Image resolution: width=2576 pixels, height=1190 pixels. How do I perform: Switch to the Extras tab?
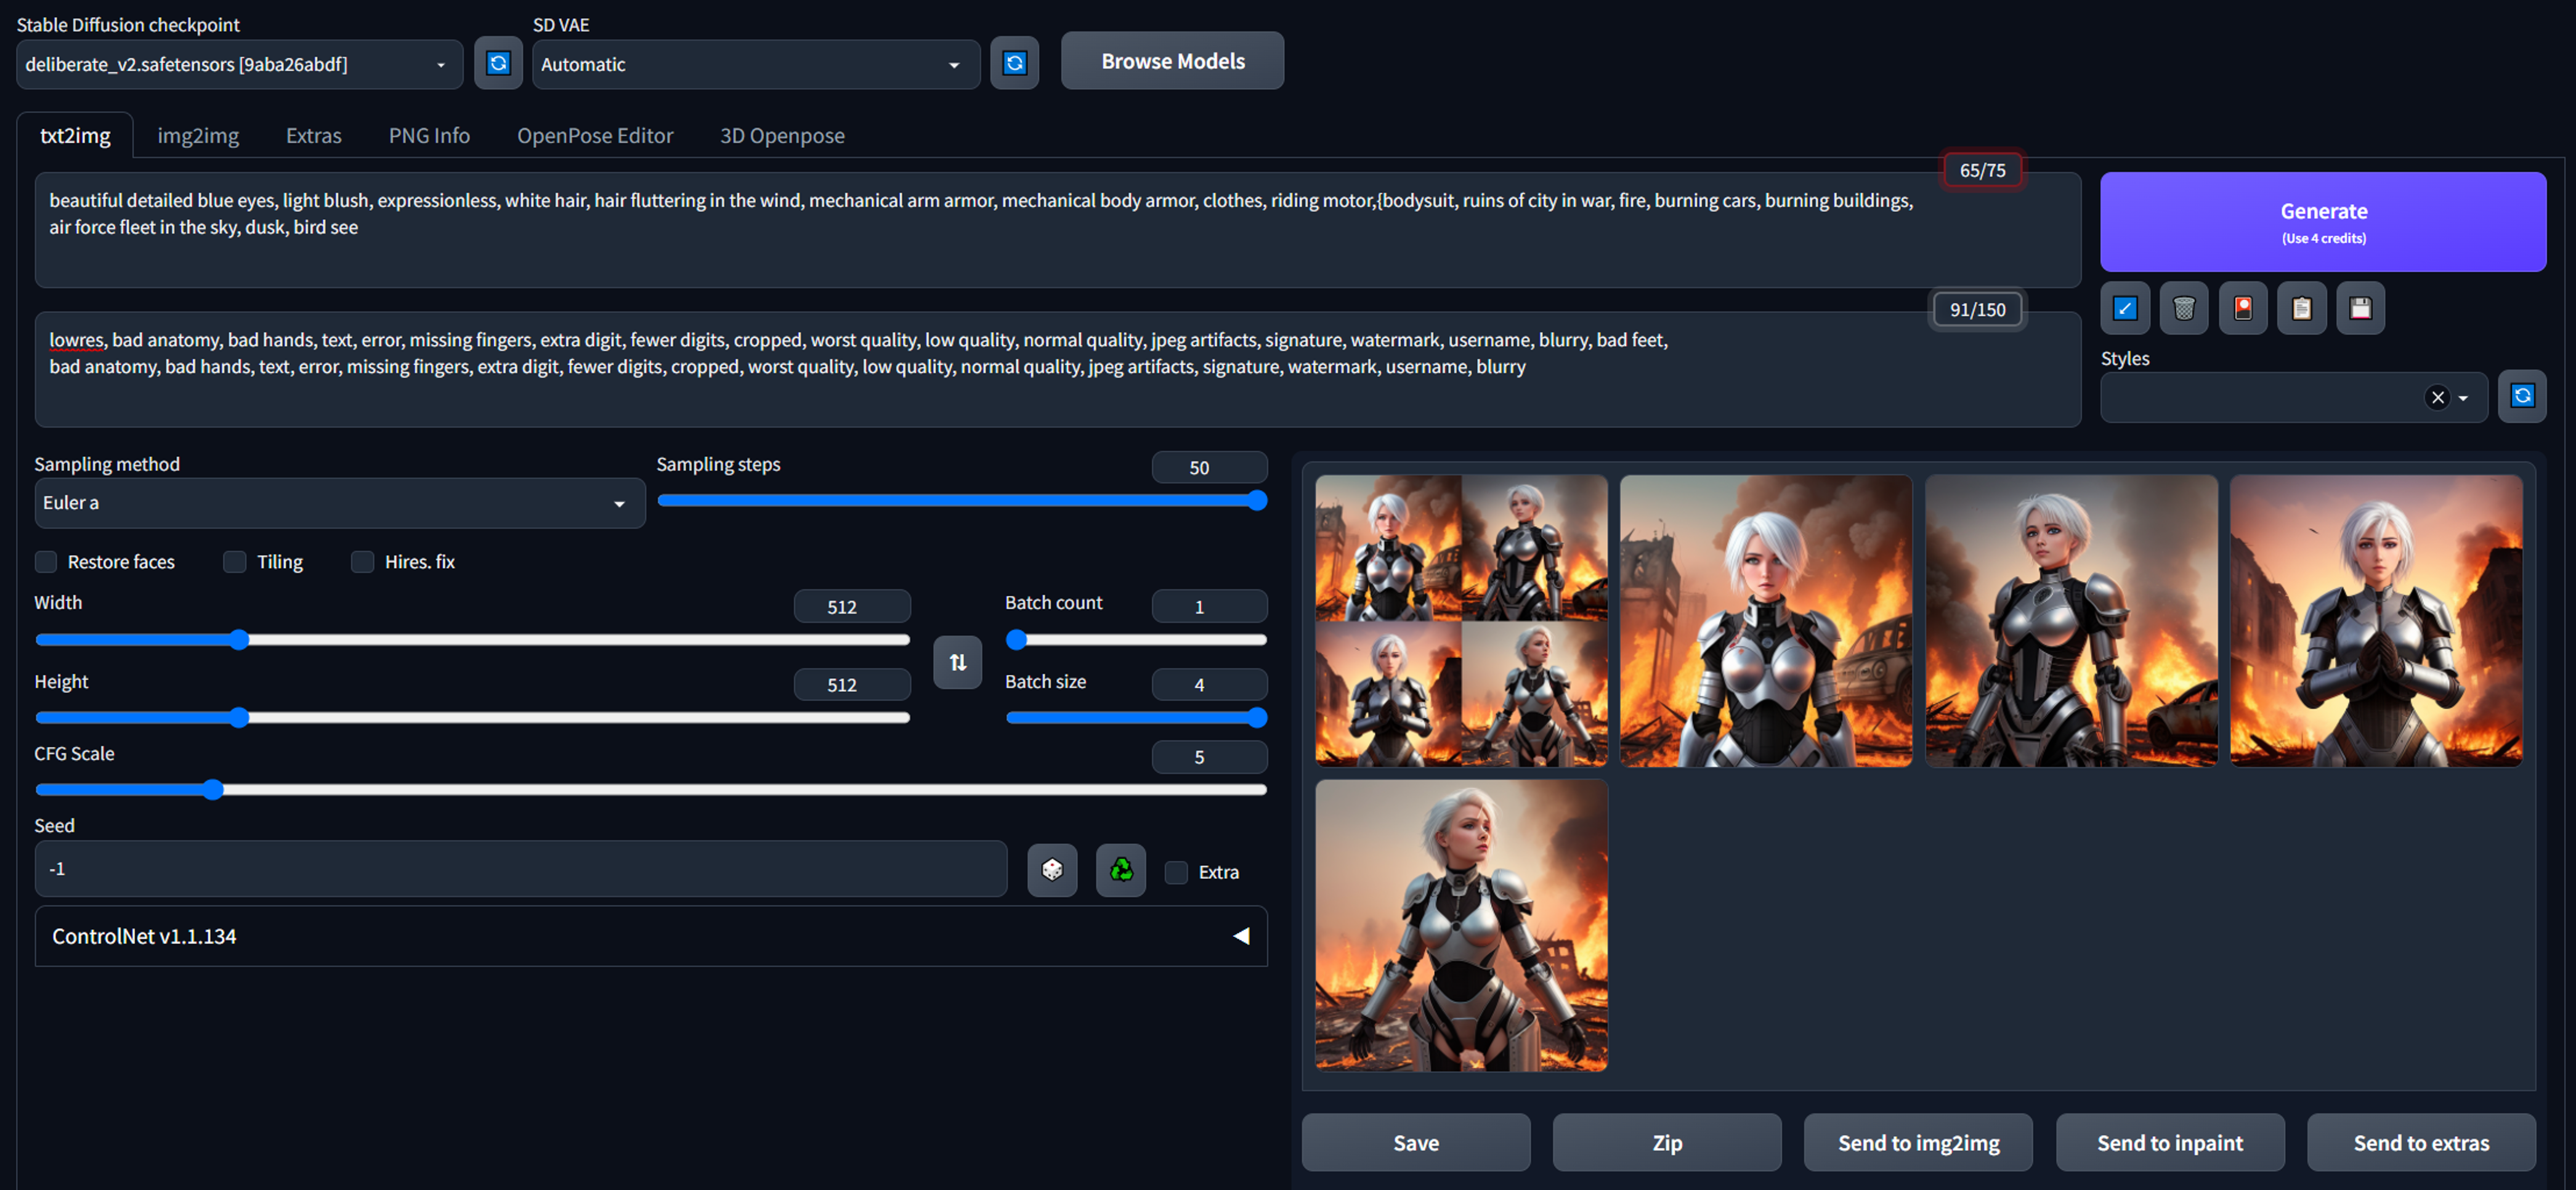(314, 135)
